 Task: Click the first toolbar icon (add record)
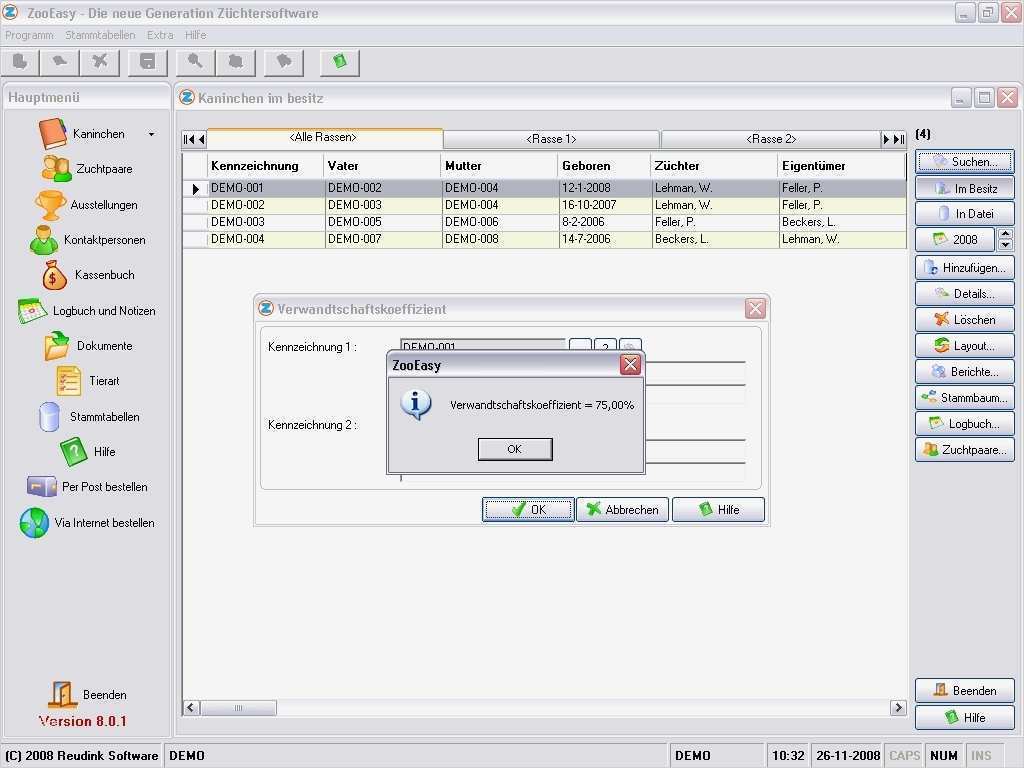20,63
